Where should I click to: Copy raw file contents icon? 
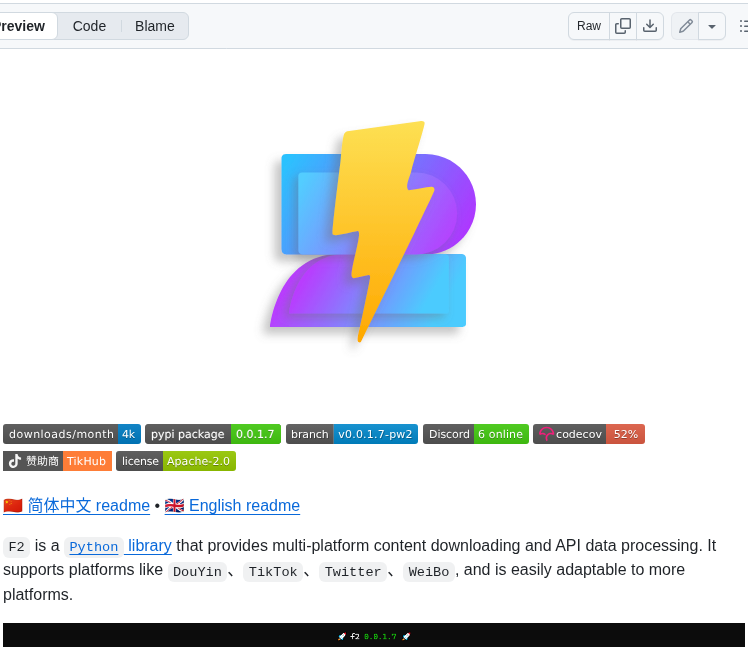click(x=623, y=26)
